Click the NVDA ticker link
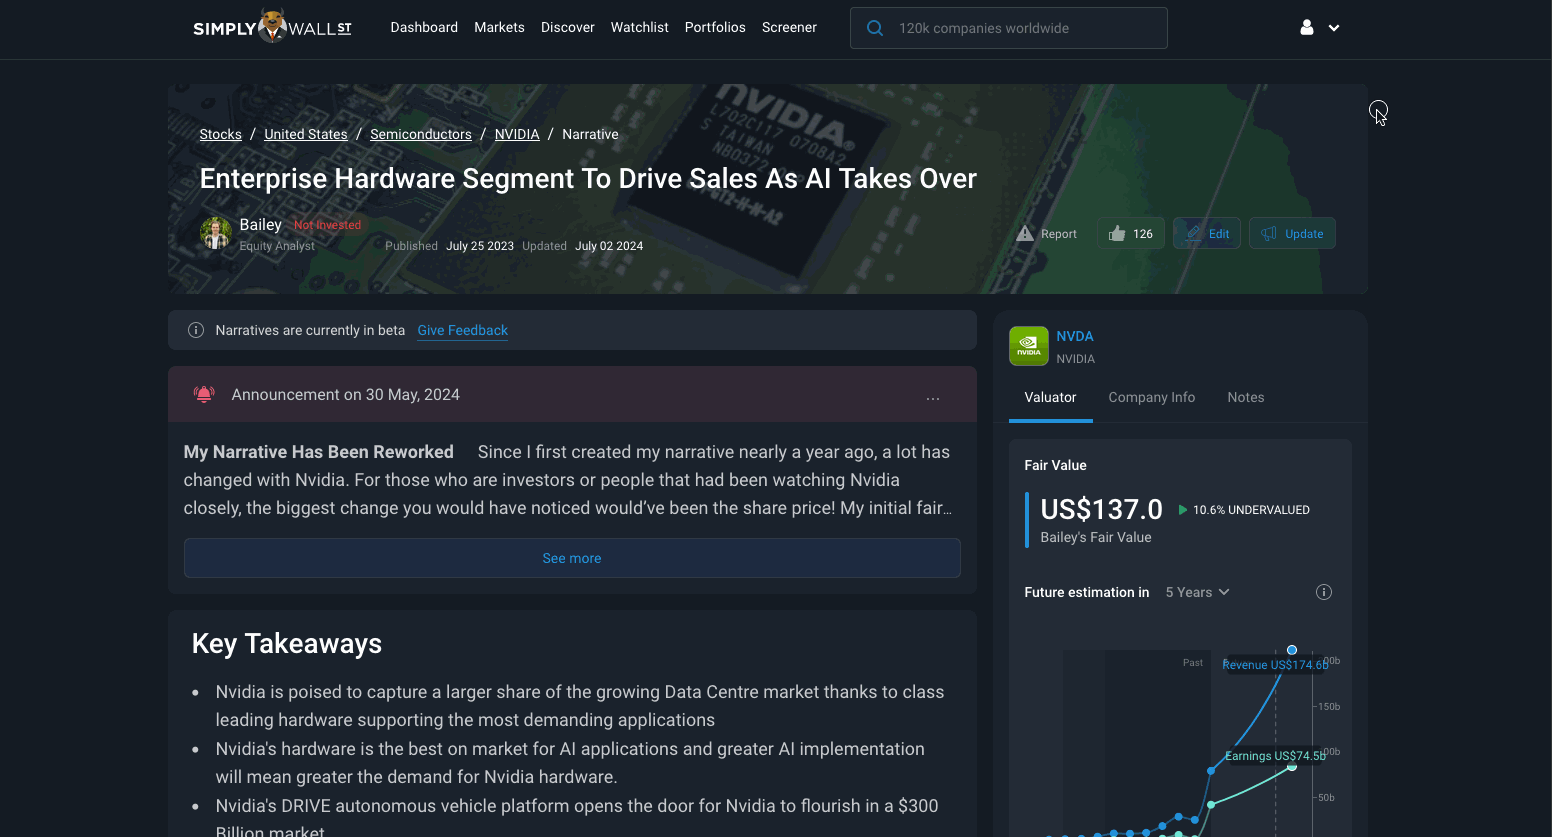Screen dimensions: 1552x837 1075,336
